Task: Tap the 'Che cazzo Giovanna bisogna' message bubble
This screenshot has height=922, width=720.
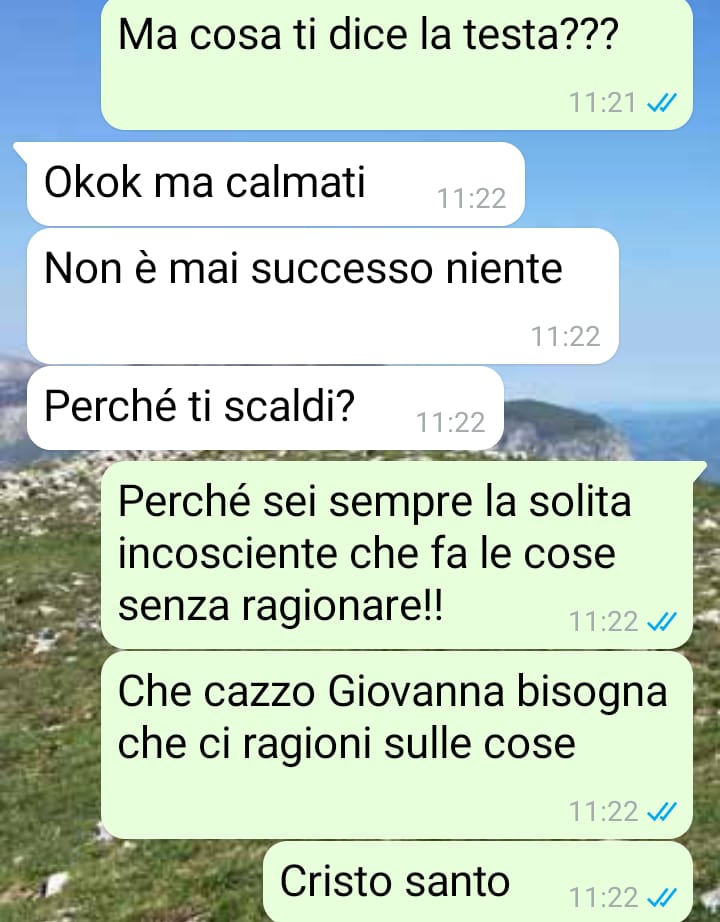Action: click(397, 745)
